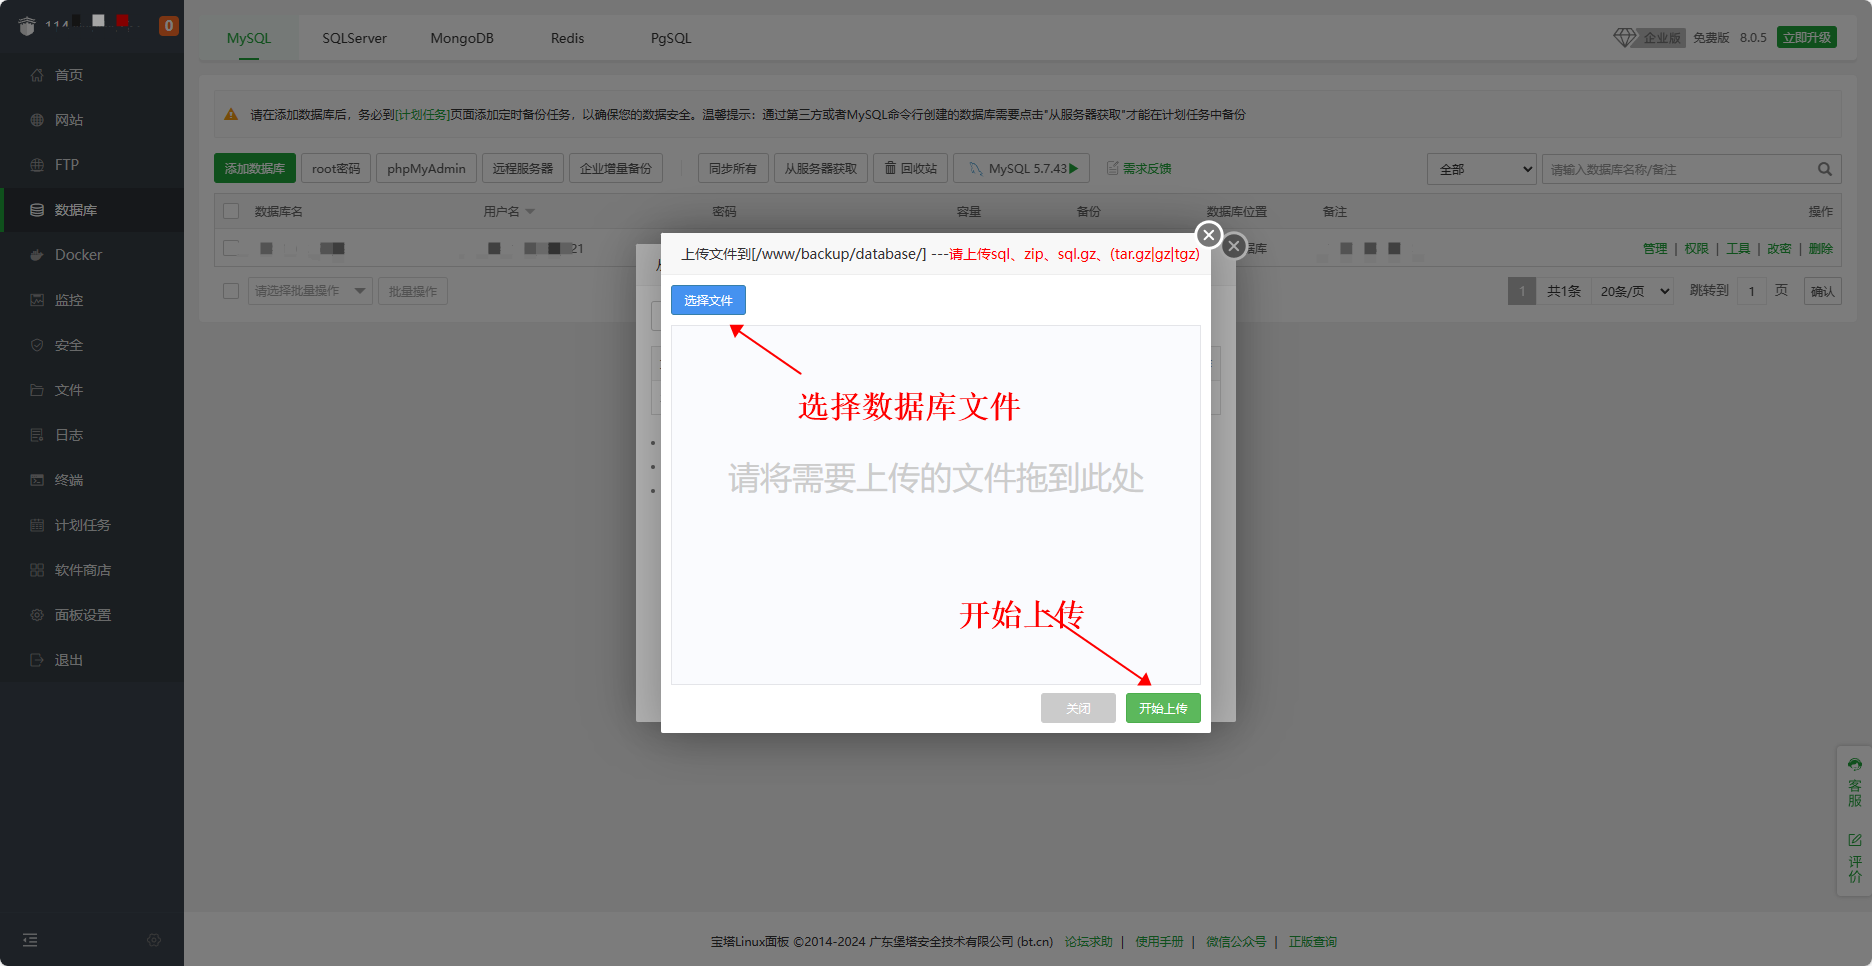Click the blue 选择文件 button
This screenshot has width=1872, height=966.
[708, 300]
